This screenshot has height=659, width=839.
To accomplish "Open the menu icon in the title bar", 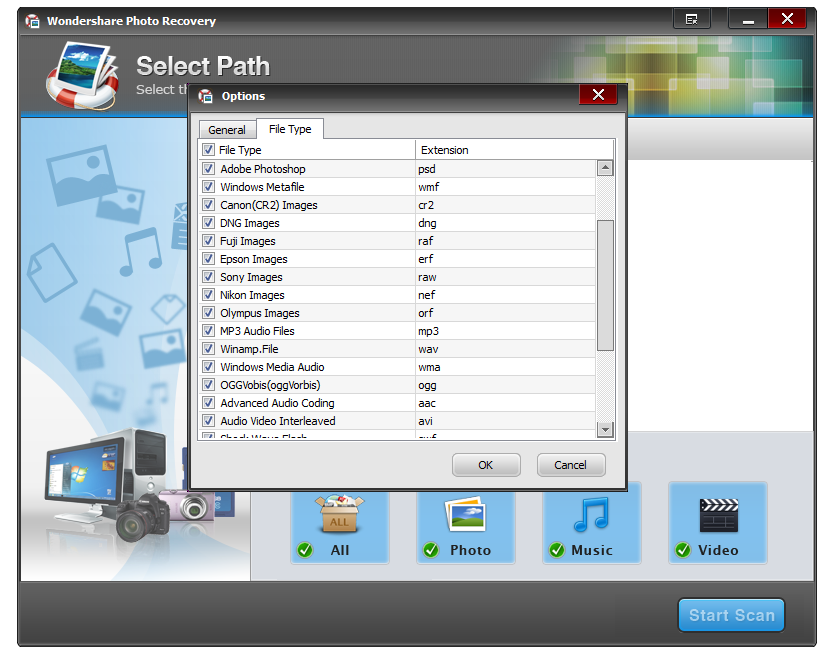I will tap(691, 19).
